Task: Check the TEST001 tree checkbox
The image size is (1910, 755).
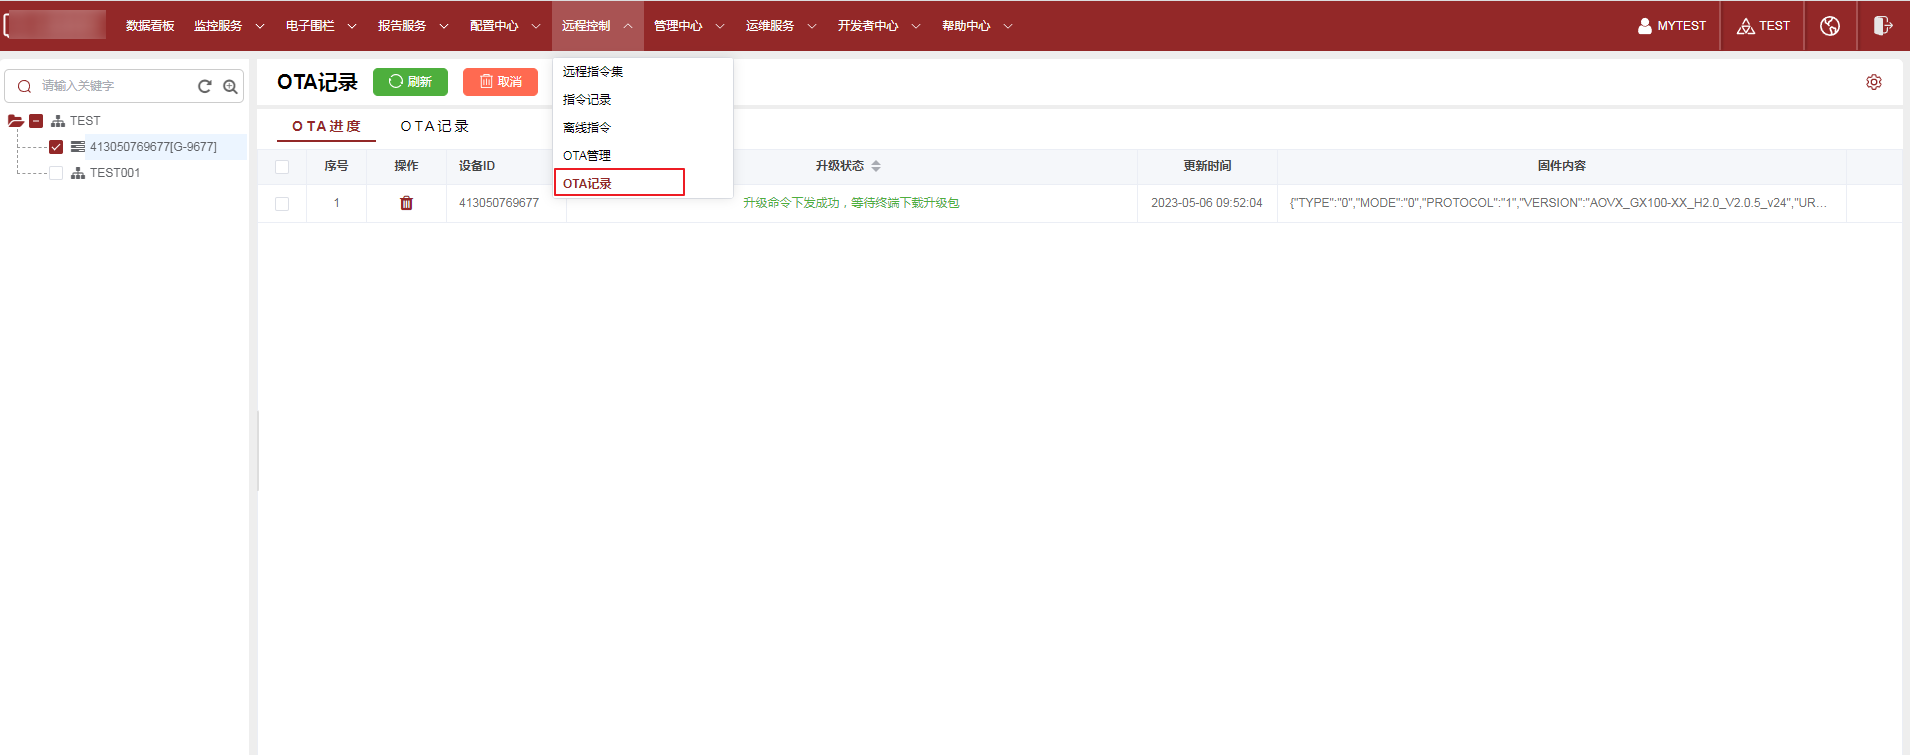Action: click(56, 173)
